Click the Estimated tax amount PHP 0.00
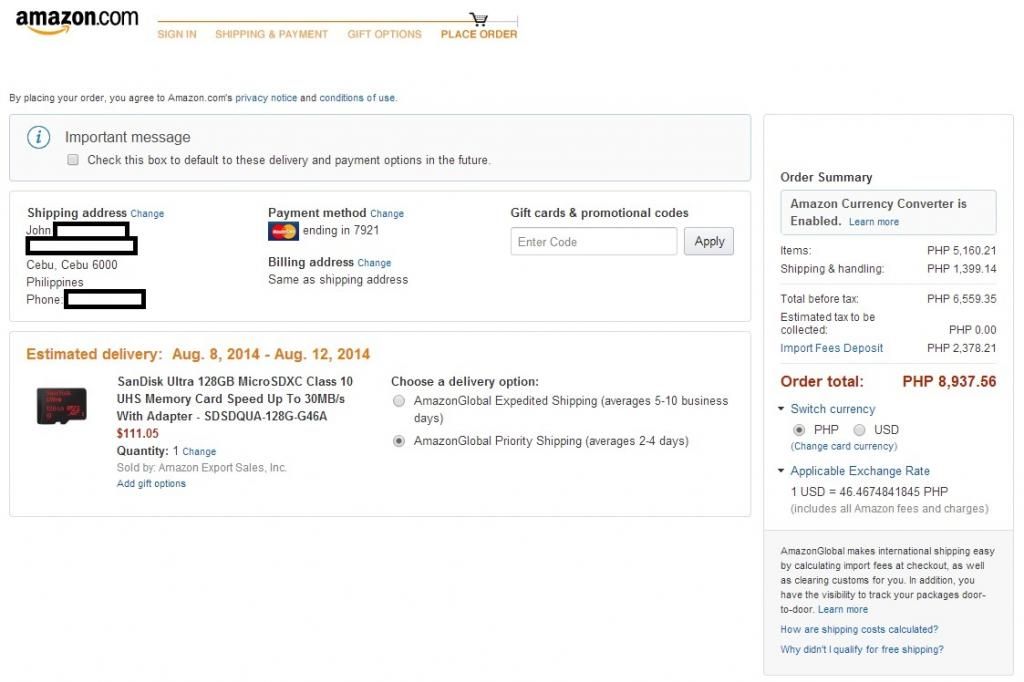The height and width of the screenshot is (682, 1024). tap(972, 330)
